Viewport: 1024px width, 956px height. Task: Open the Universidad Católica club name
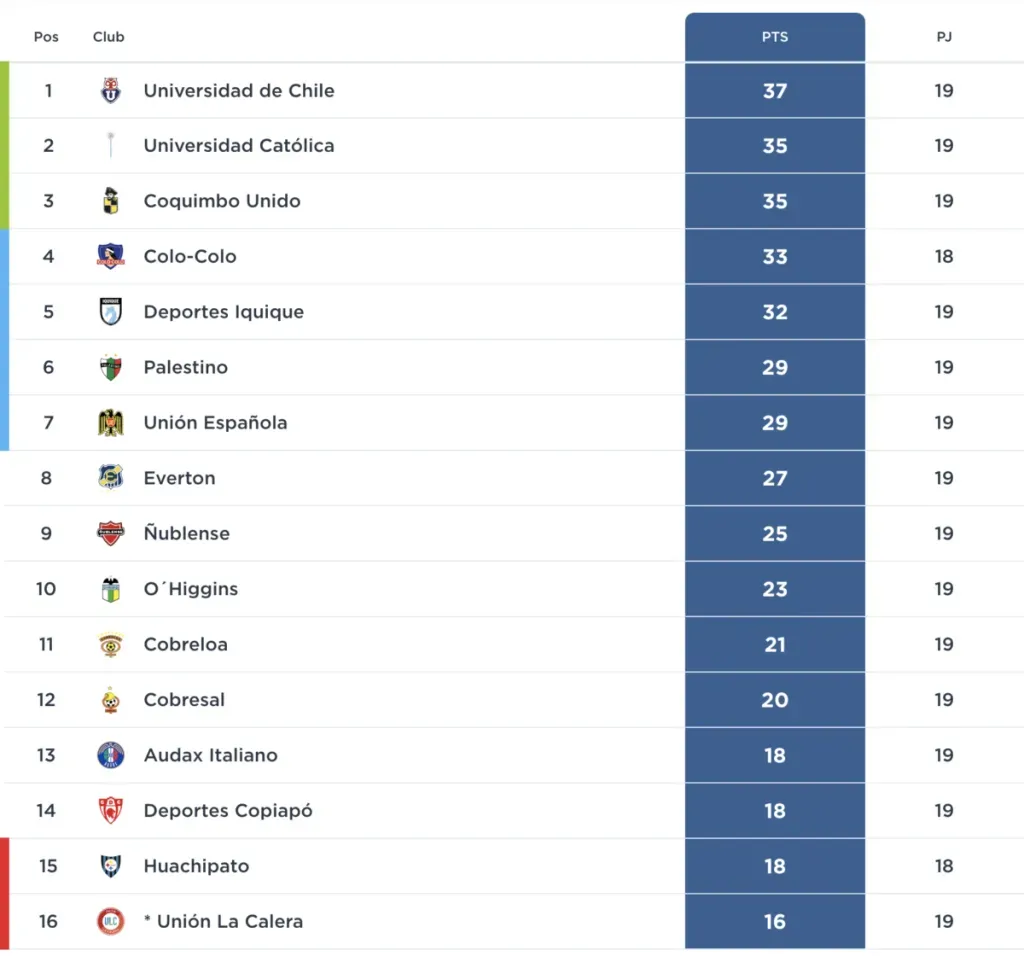coord(238,145)
